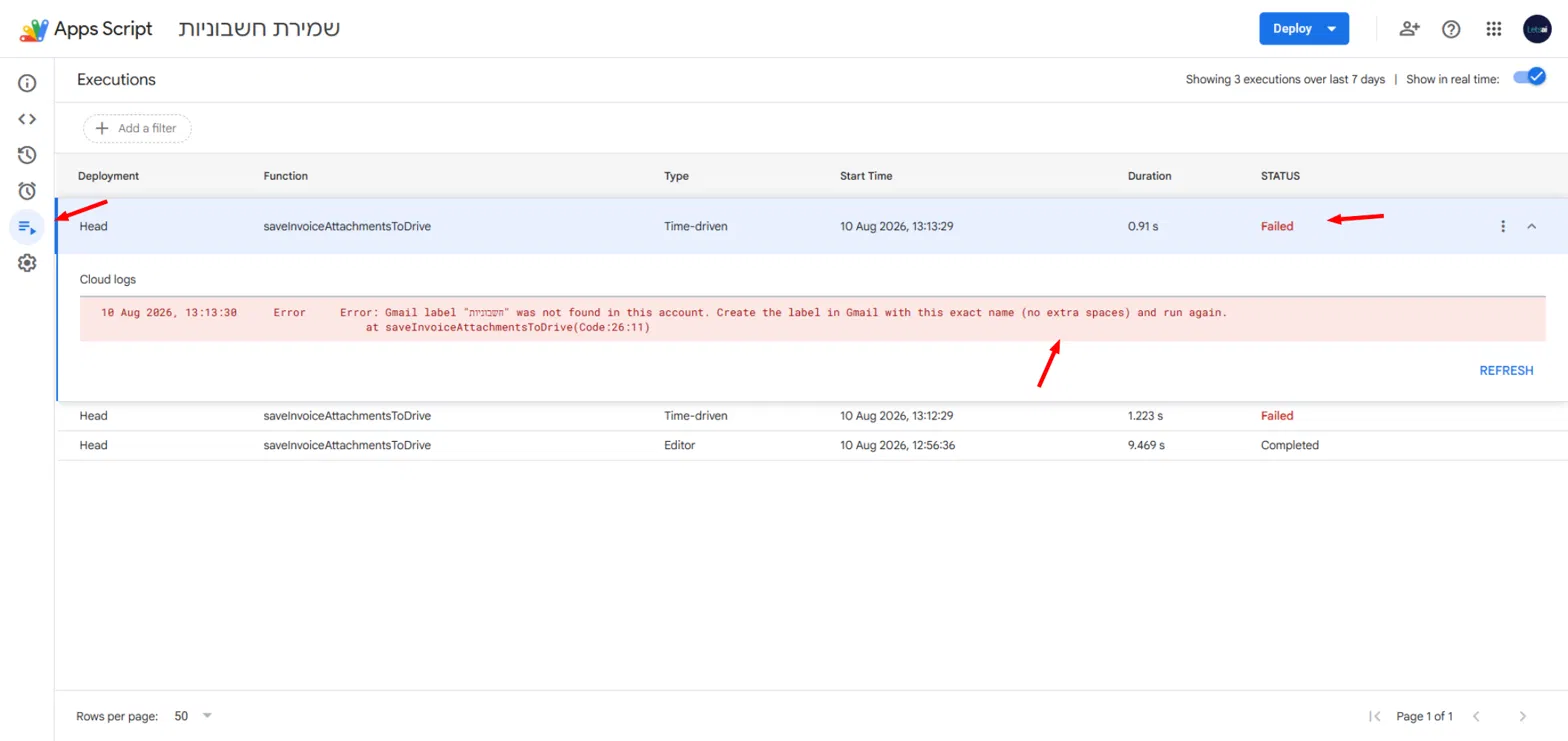1568x741 pixels.
Task: Click the Deployment column header
Action: pyautogui.click(x=109, y=176)
